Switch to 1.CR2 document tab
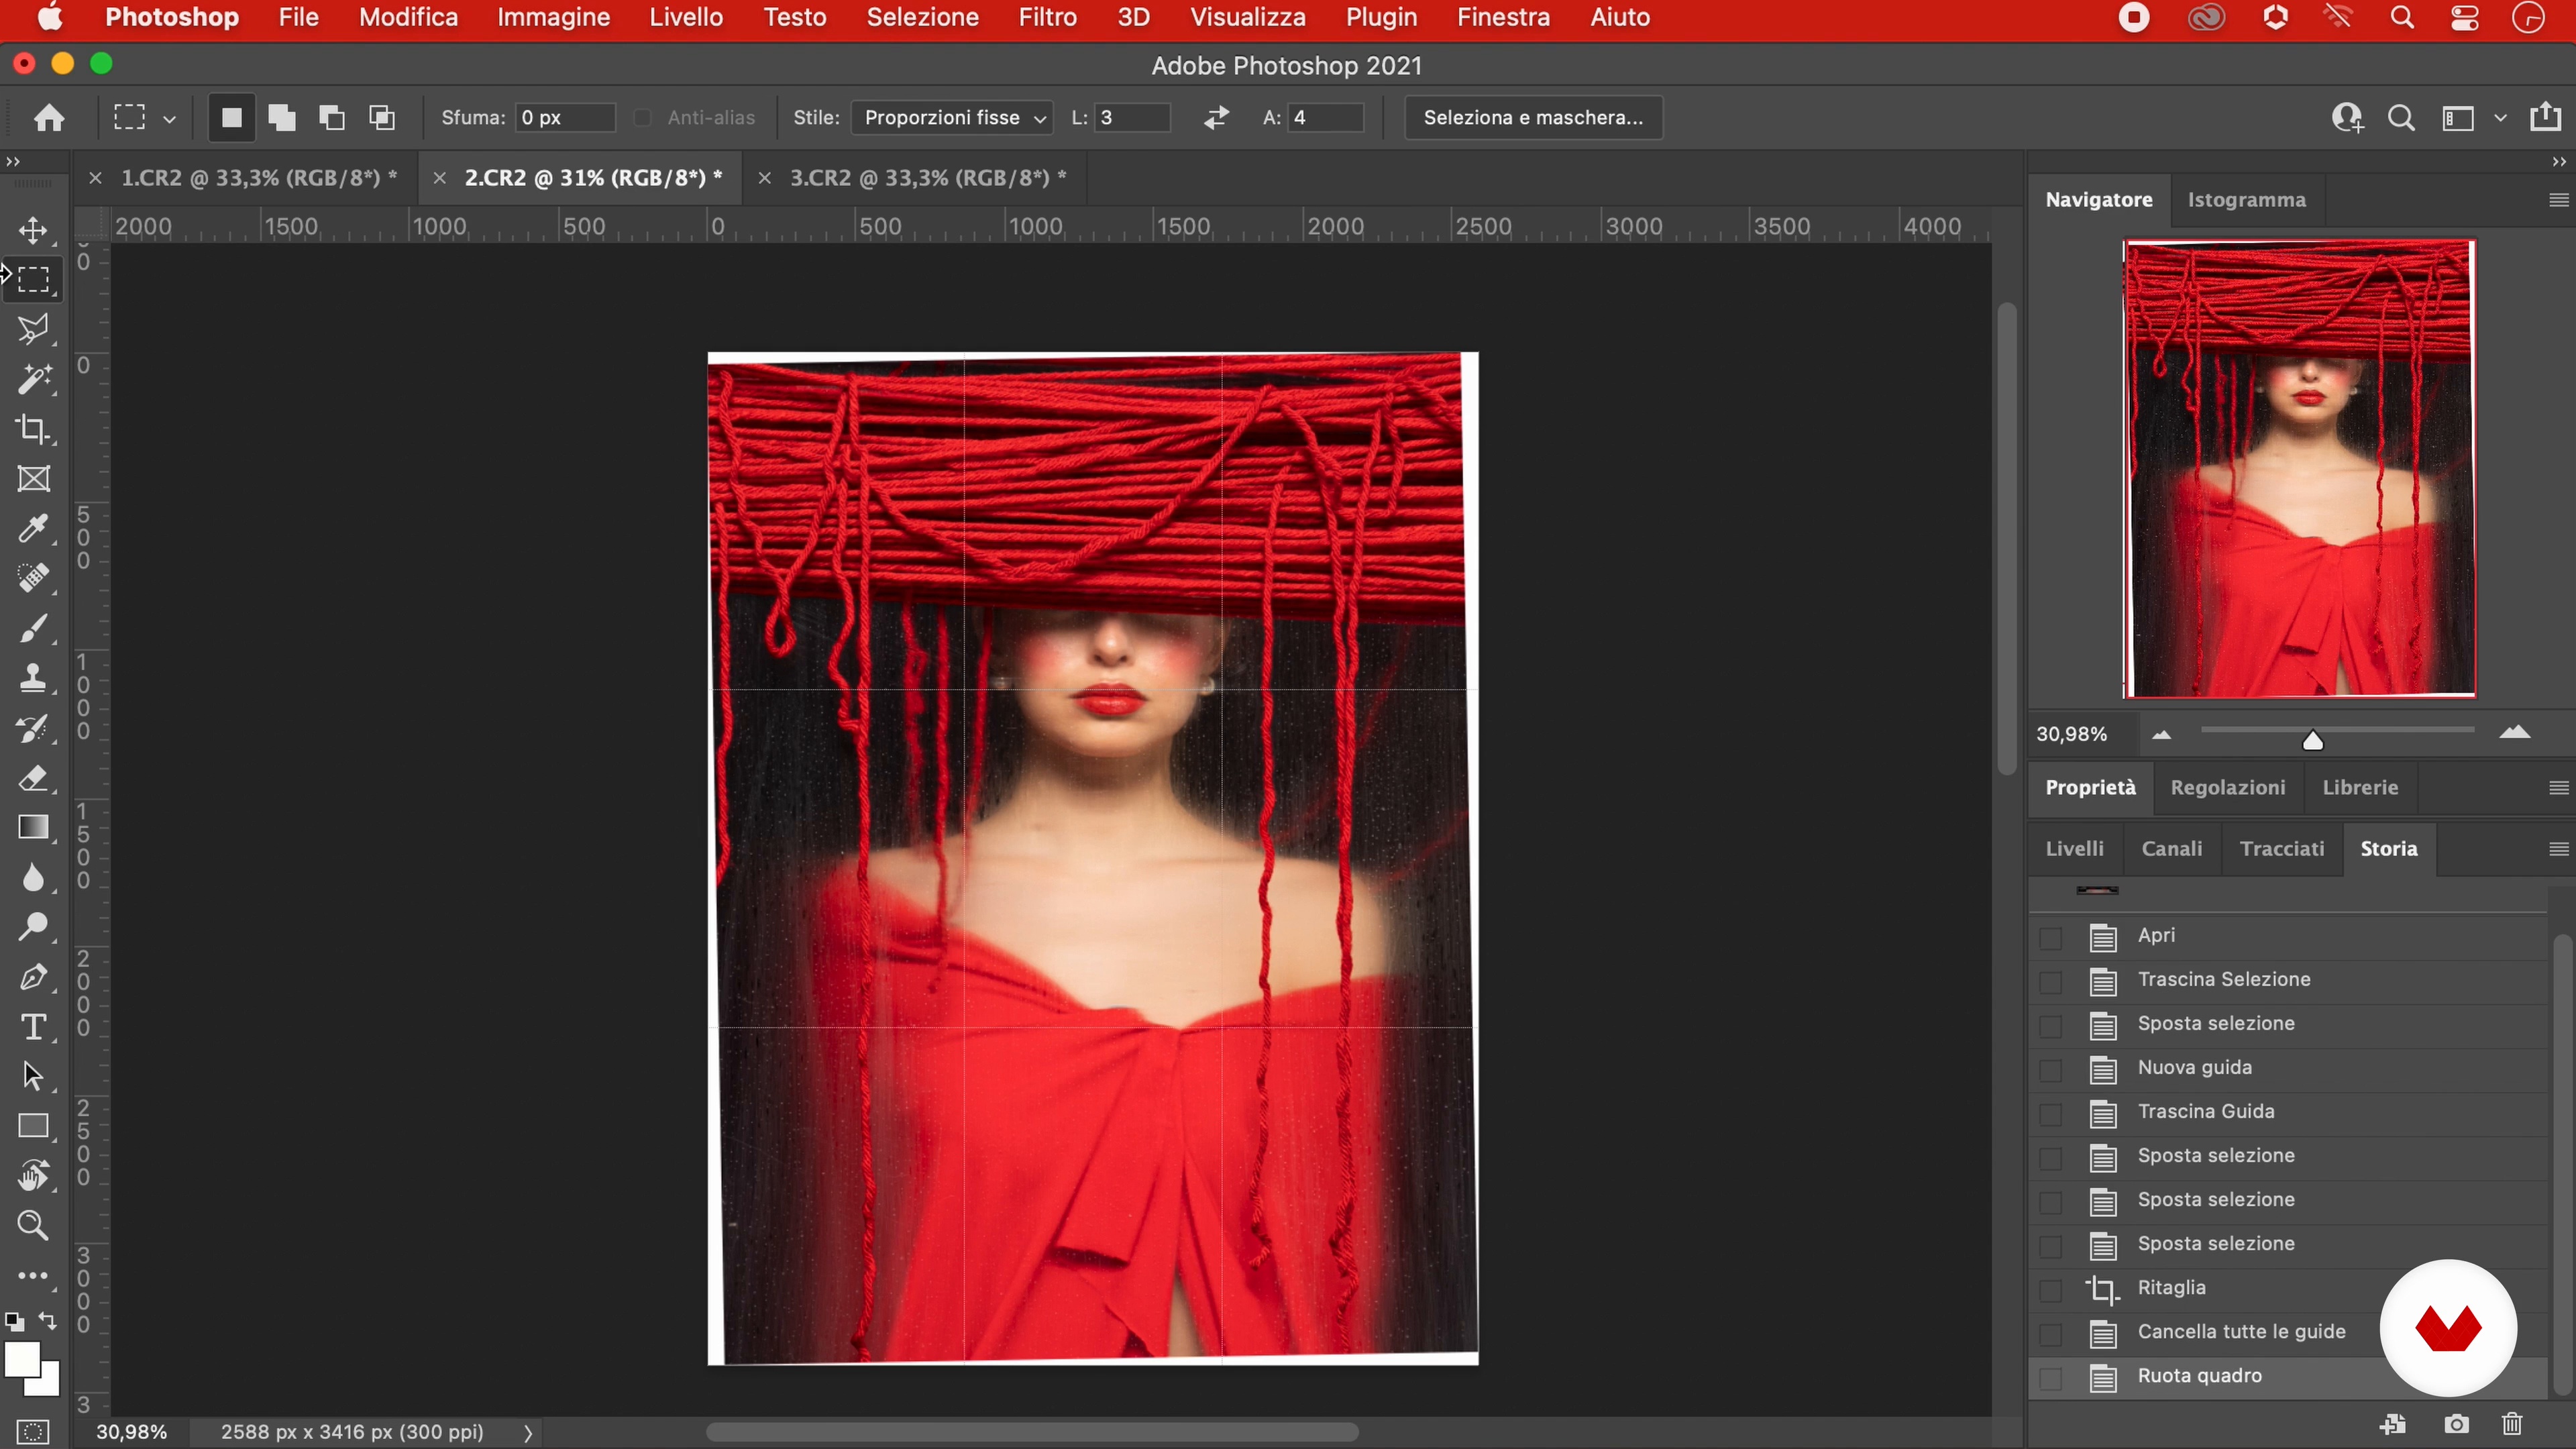Viewport: 2576px width, 1449px height. (259, 178)
